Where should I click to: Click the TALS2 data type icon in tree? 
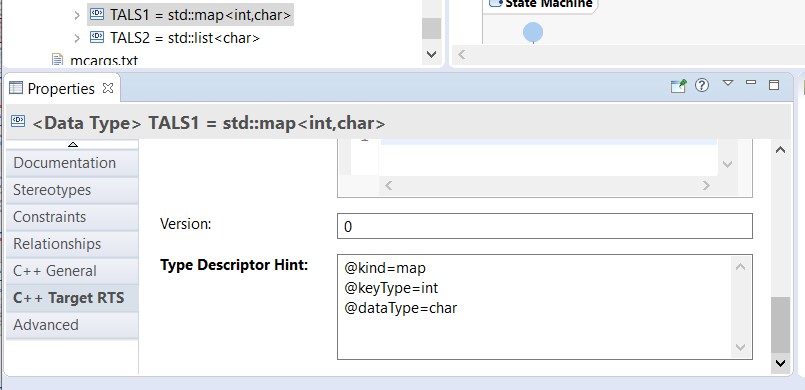coord(97,37)
